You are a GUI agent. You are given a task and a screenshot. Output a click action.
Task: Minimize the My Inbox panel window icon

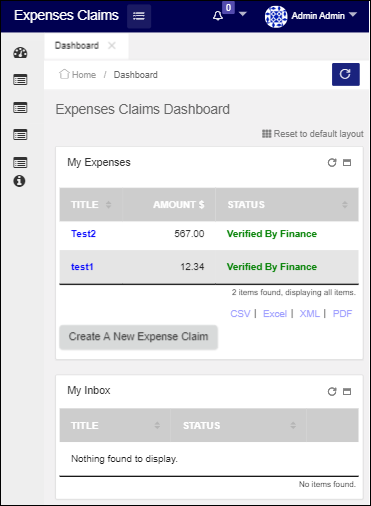point(347,391)
